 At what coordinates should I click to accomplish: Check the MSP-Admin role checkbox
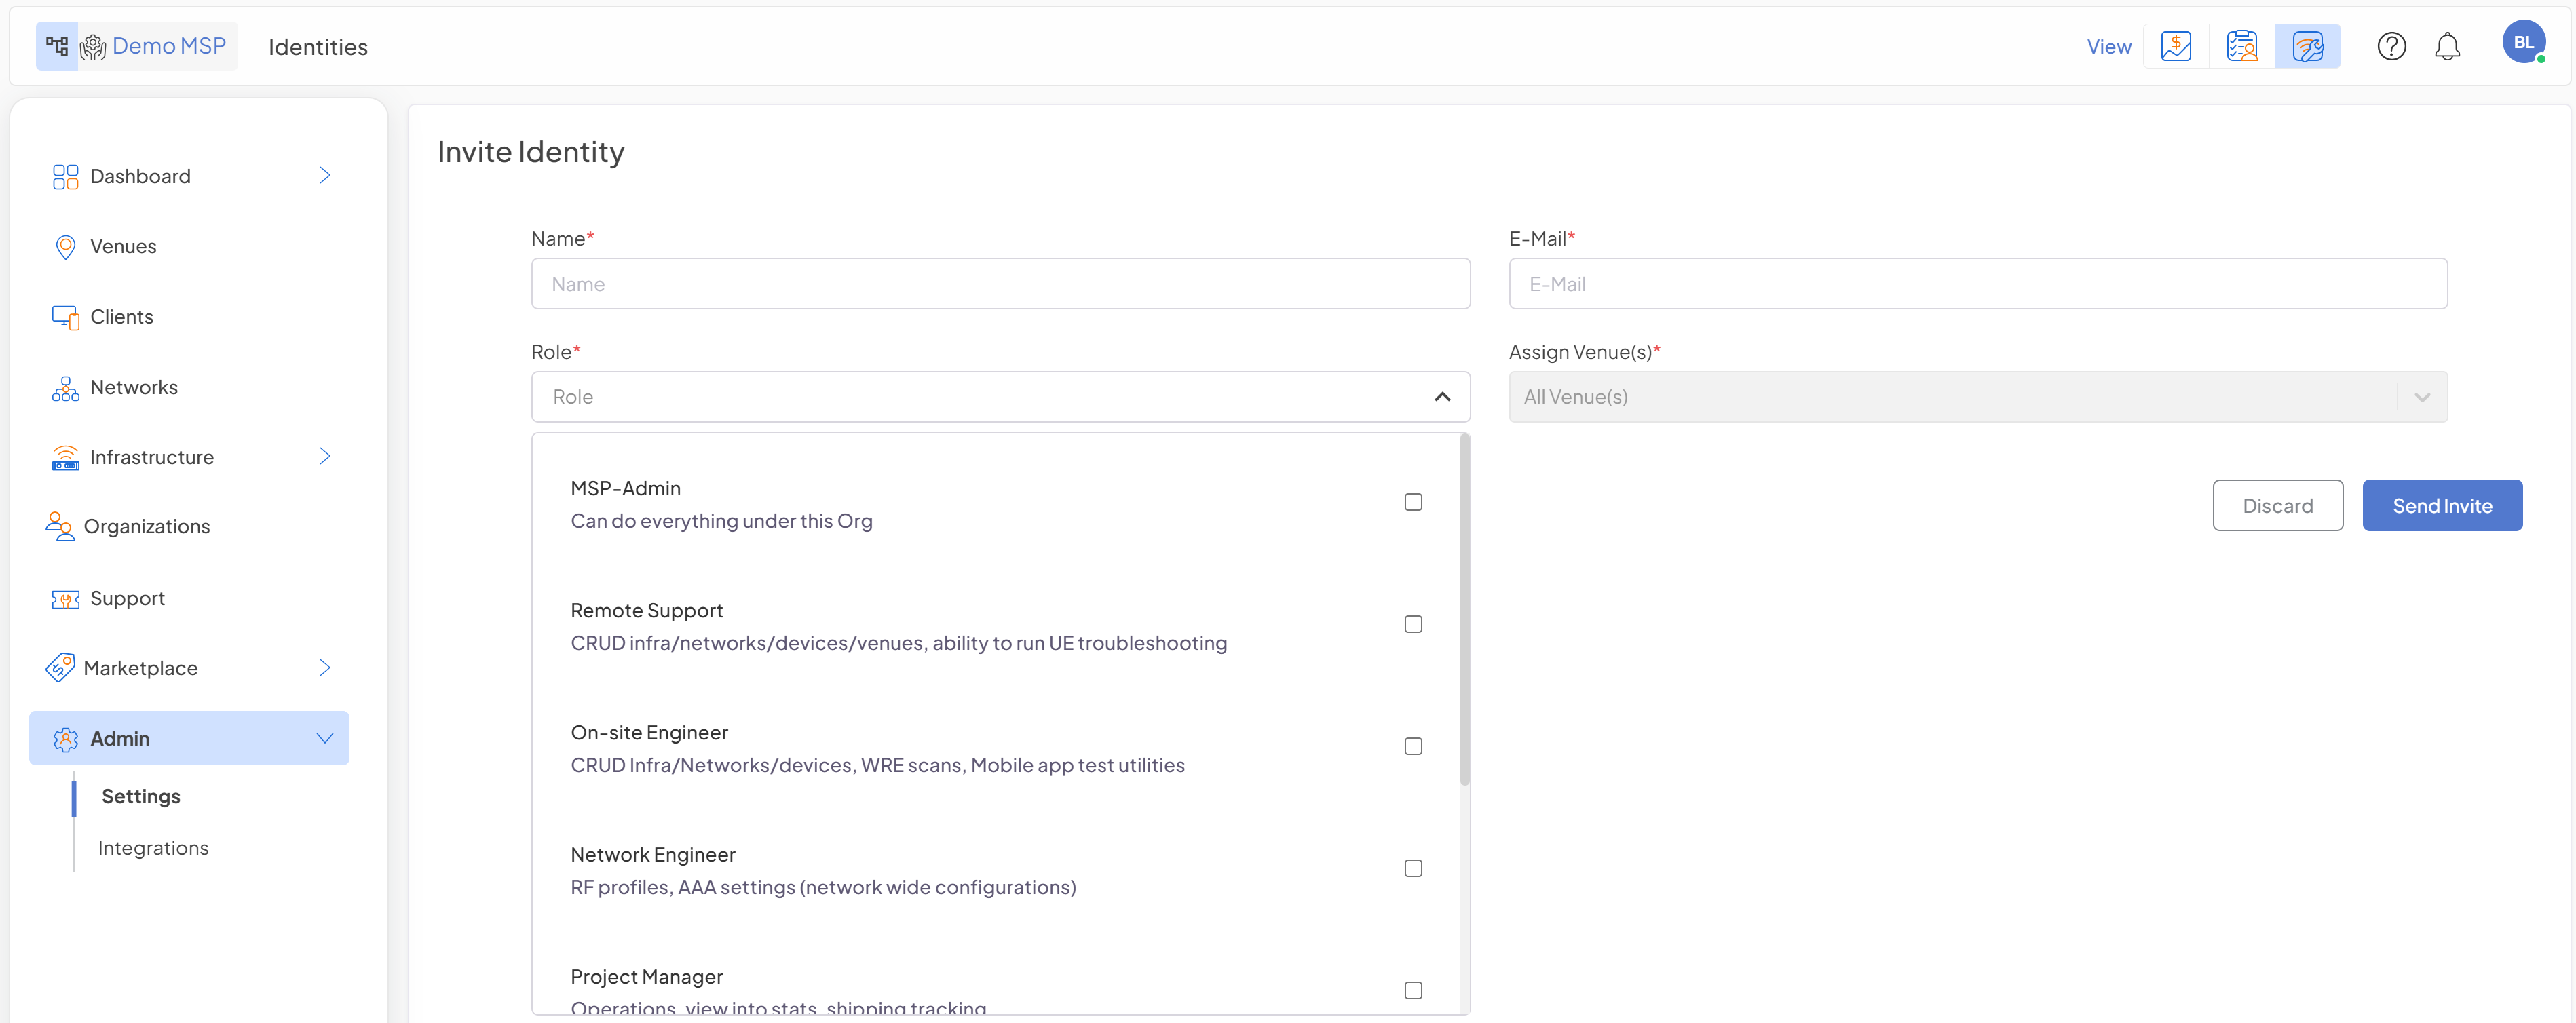click(x=1412, y=502)
